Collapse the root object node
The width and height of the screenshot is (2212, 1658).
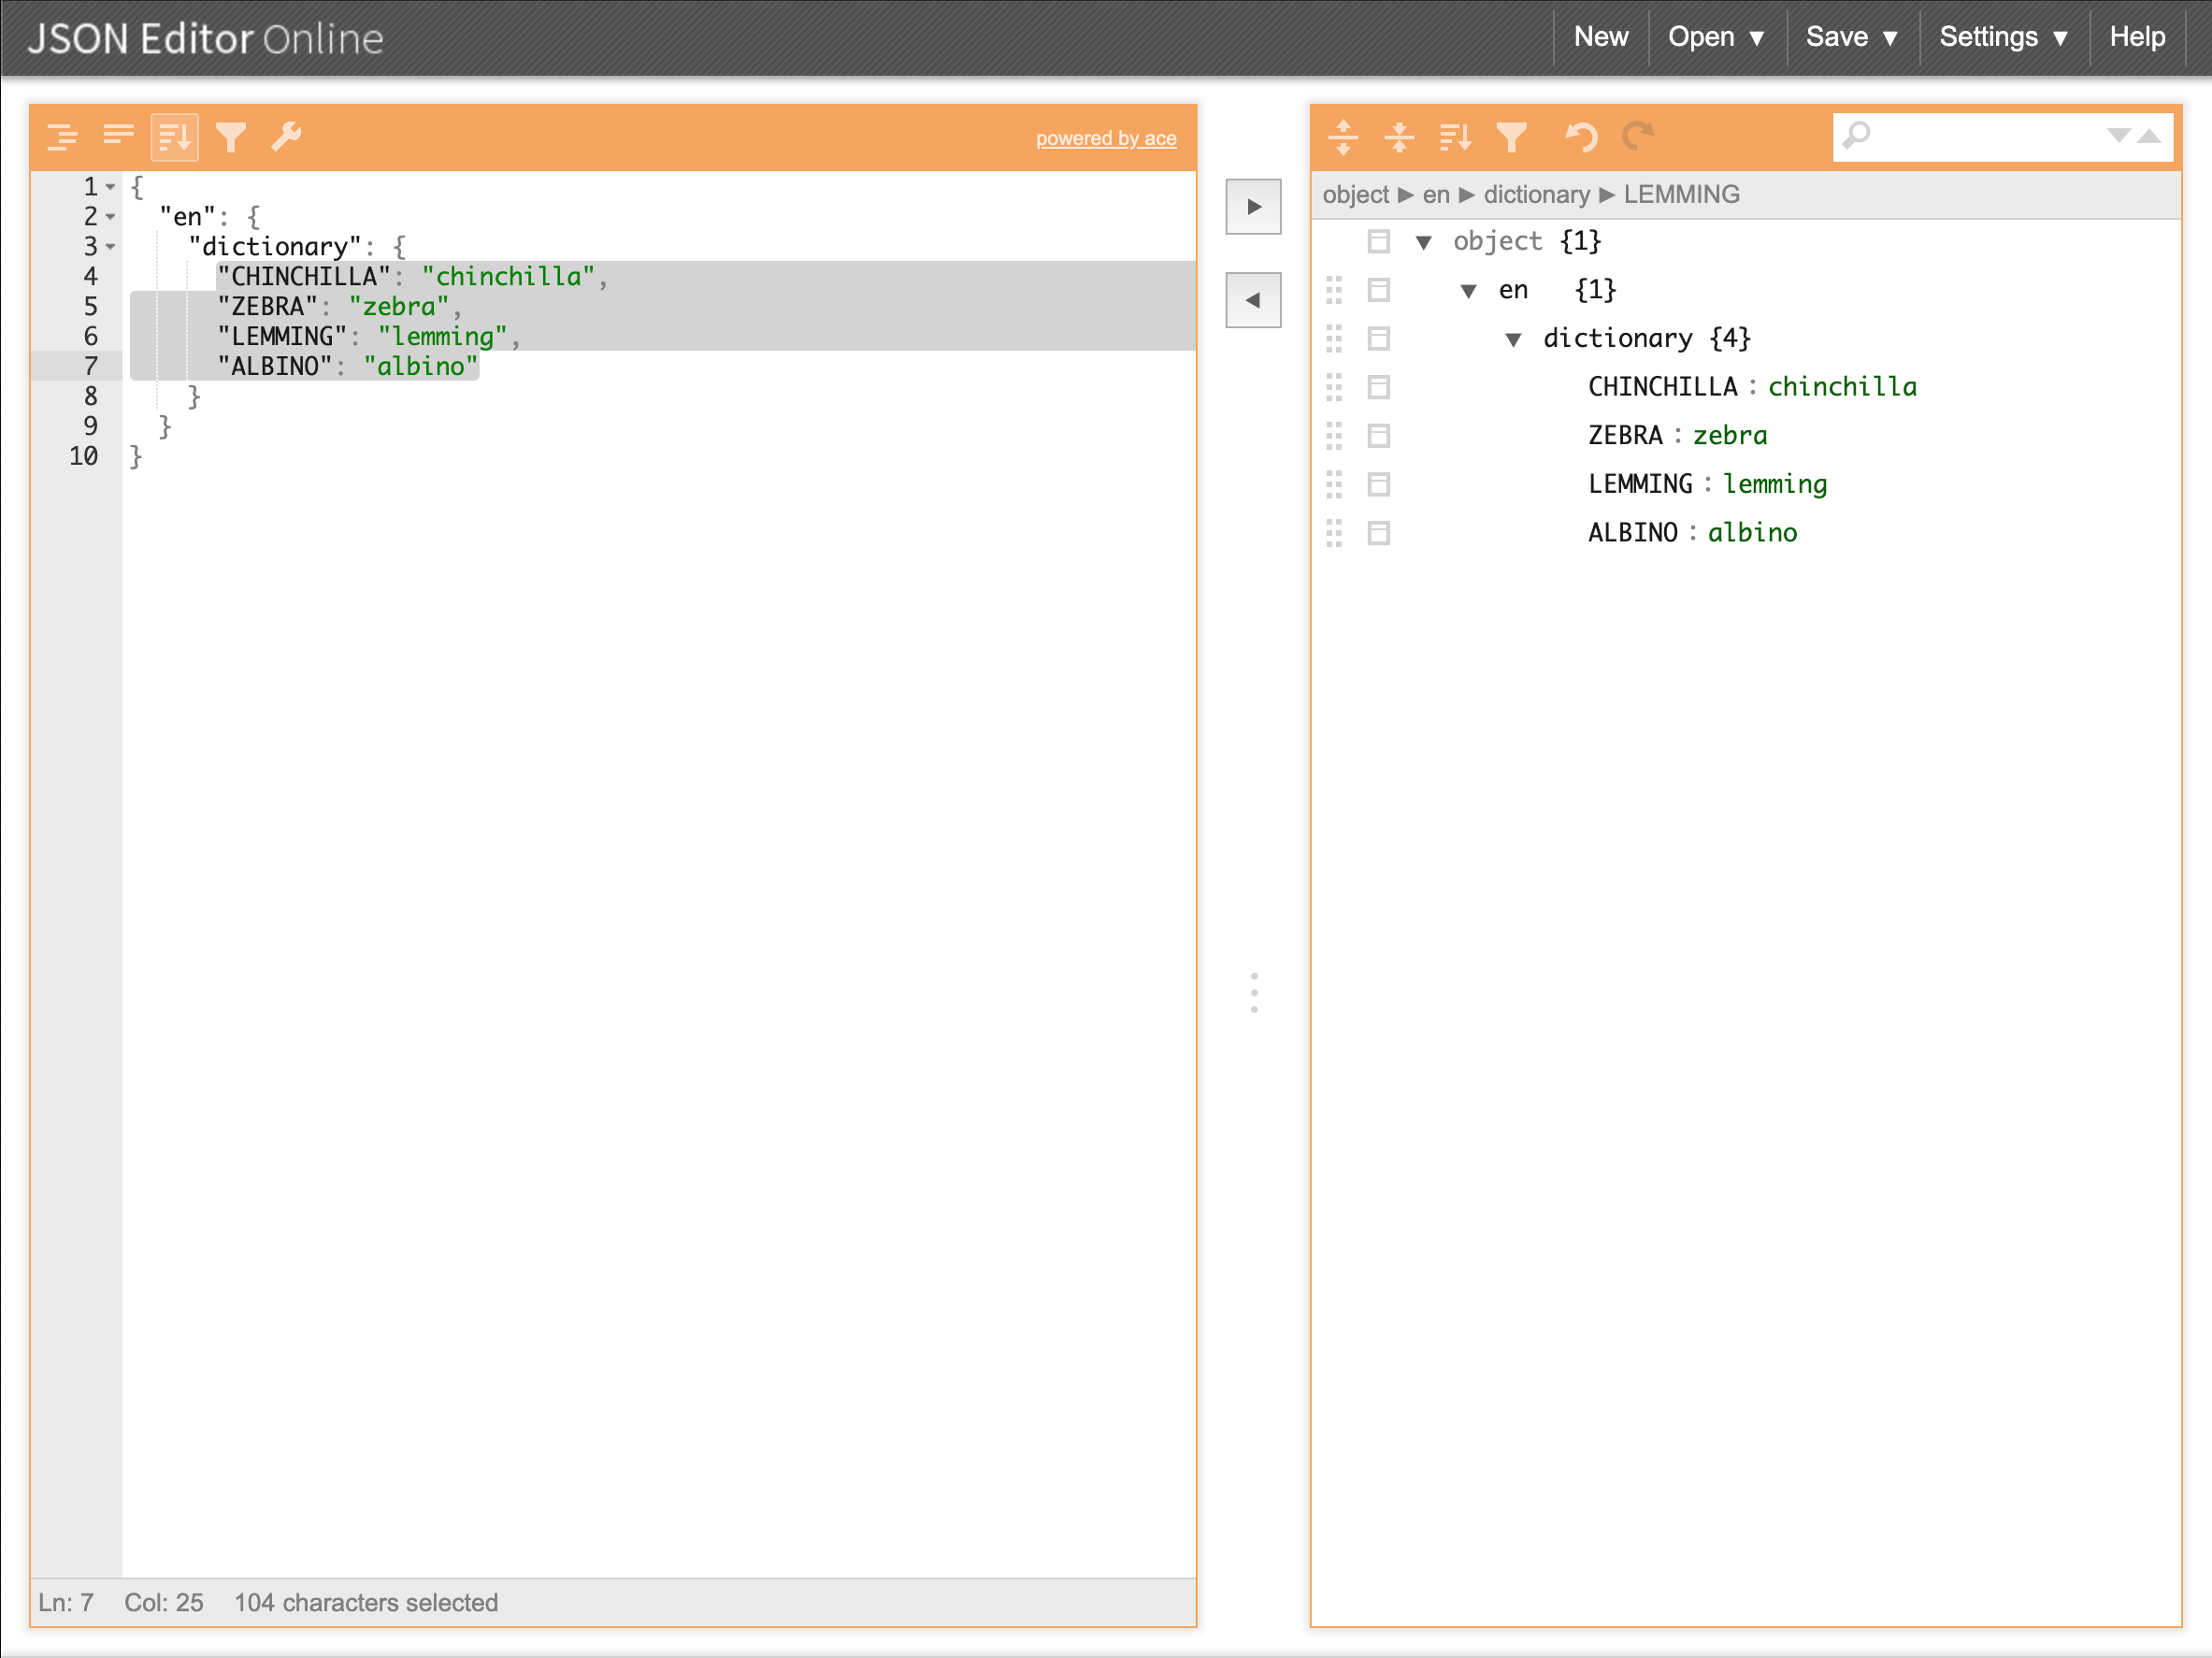point(1424,241)
